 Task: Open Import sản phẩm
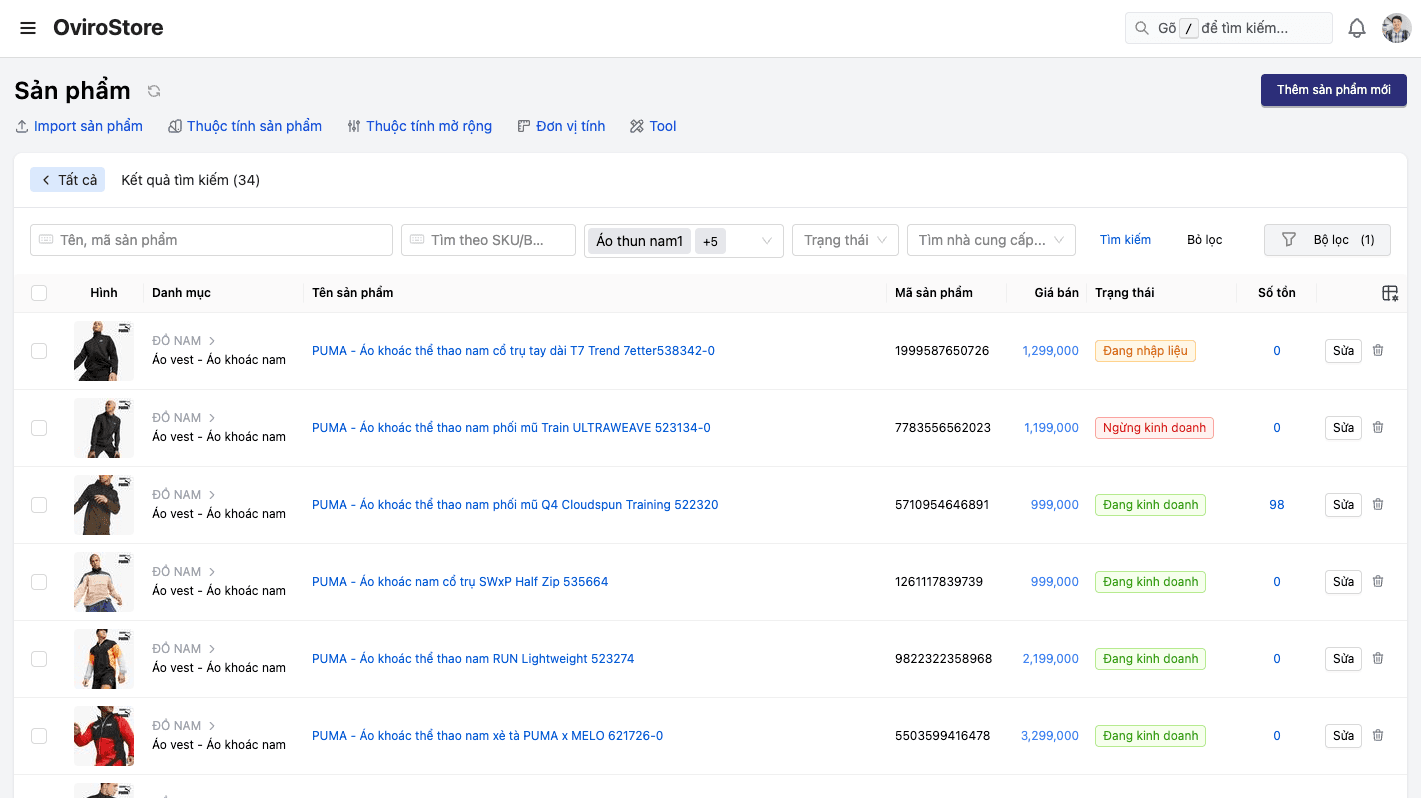point(79,126)
